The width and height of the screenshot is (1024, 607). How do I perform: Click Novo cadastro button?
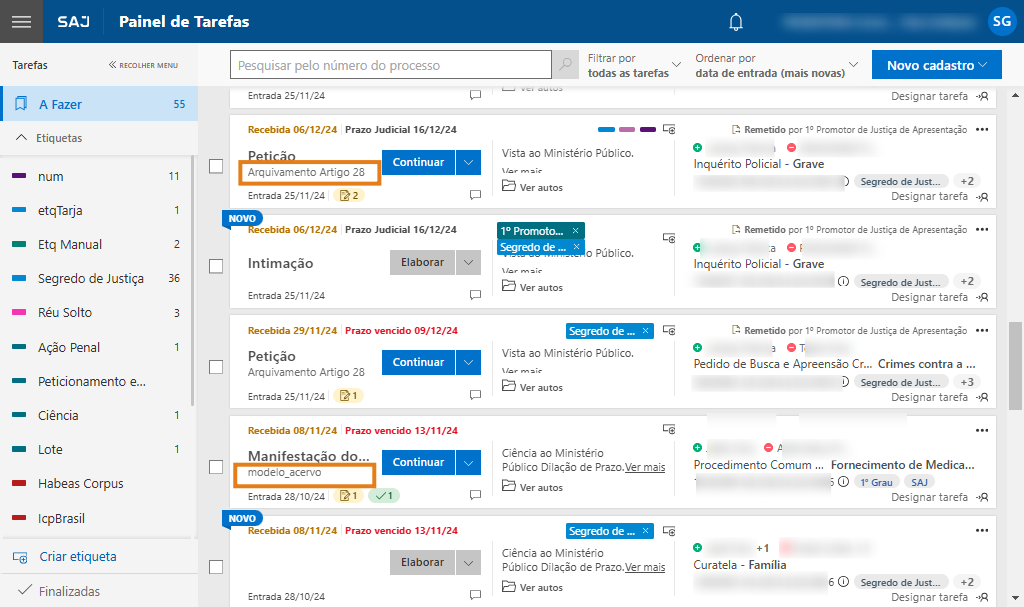[x=936, y=66]
